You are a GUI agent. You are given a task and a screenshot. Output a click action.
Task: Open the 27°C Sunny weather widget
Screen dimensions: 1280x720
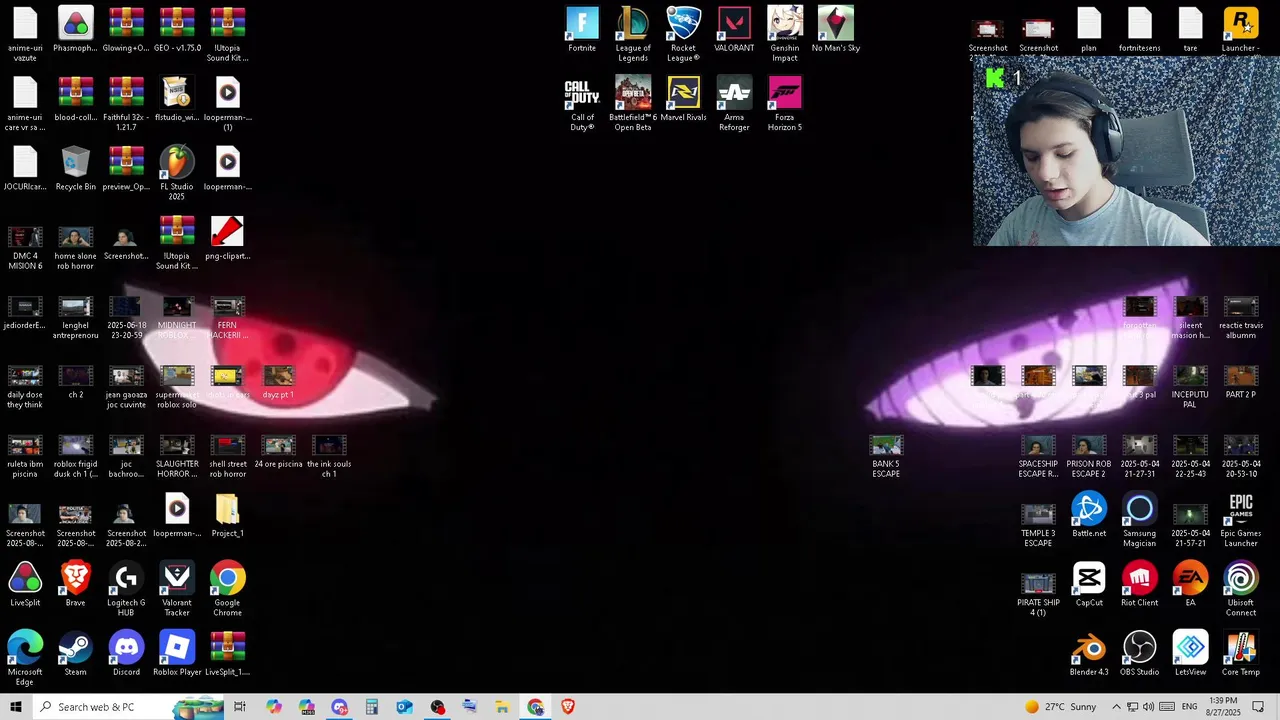point(1061,707)
